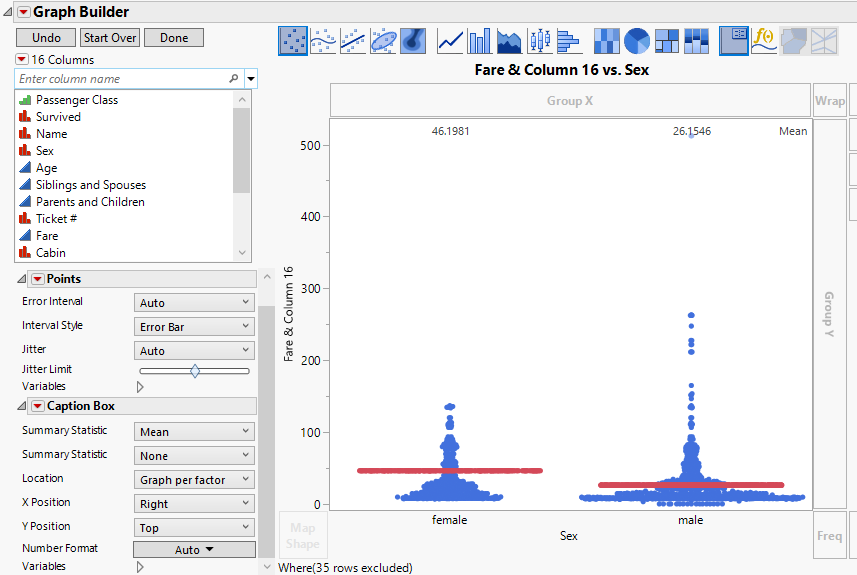
Task: Click the graph title Fare & Column 16 vs. Sex
Action: point(562,70)
